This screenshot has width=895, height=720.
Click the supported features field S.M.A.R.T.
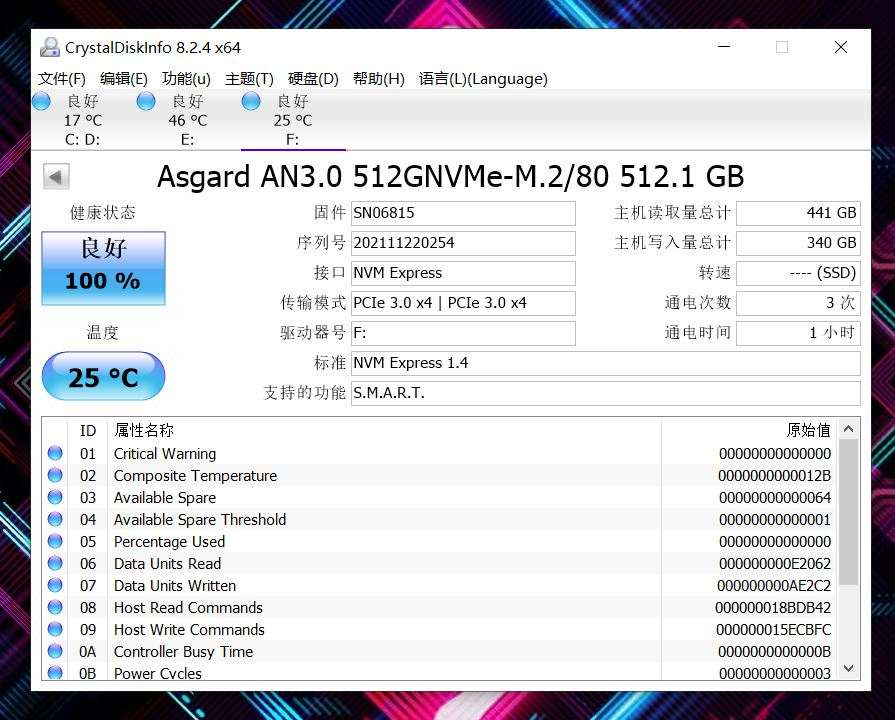point(606,393)
